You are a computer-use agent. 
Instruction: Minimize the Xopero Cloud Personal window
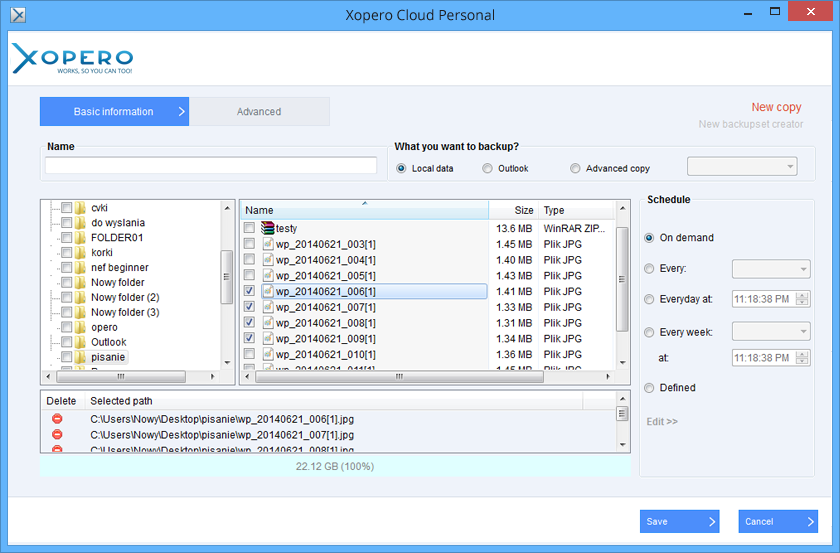click(748, 13)
